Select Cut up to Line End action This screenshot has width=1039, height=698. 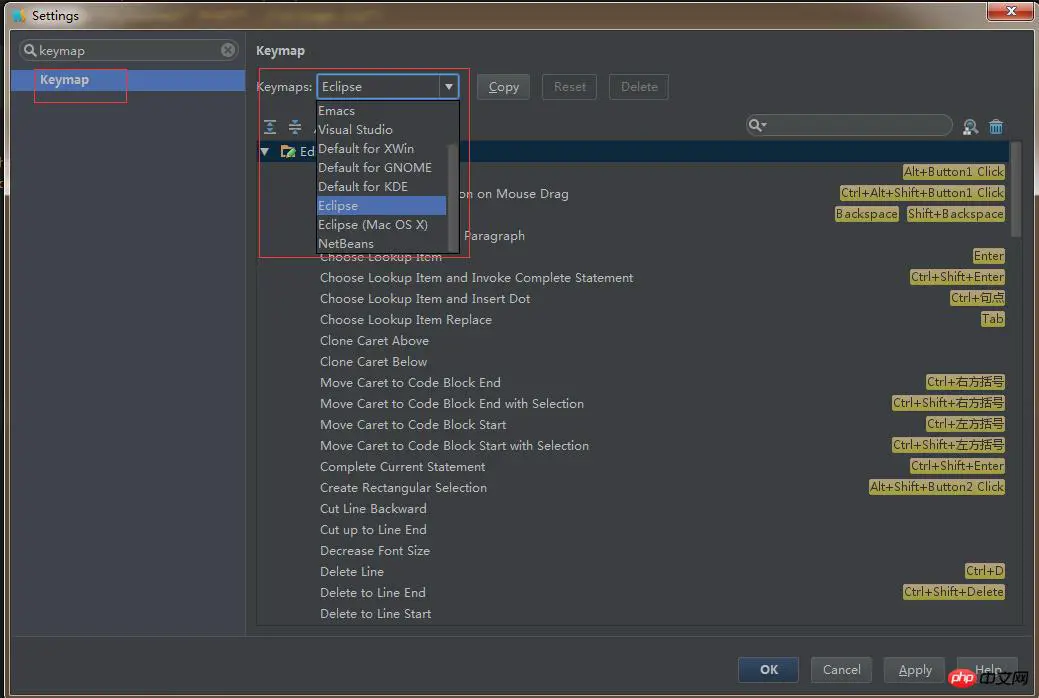[x=373, y=530]
